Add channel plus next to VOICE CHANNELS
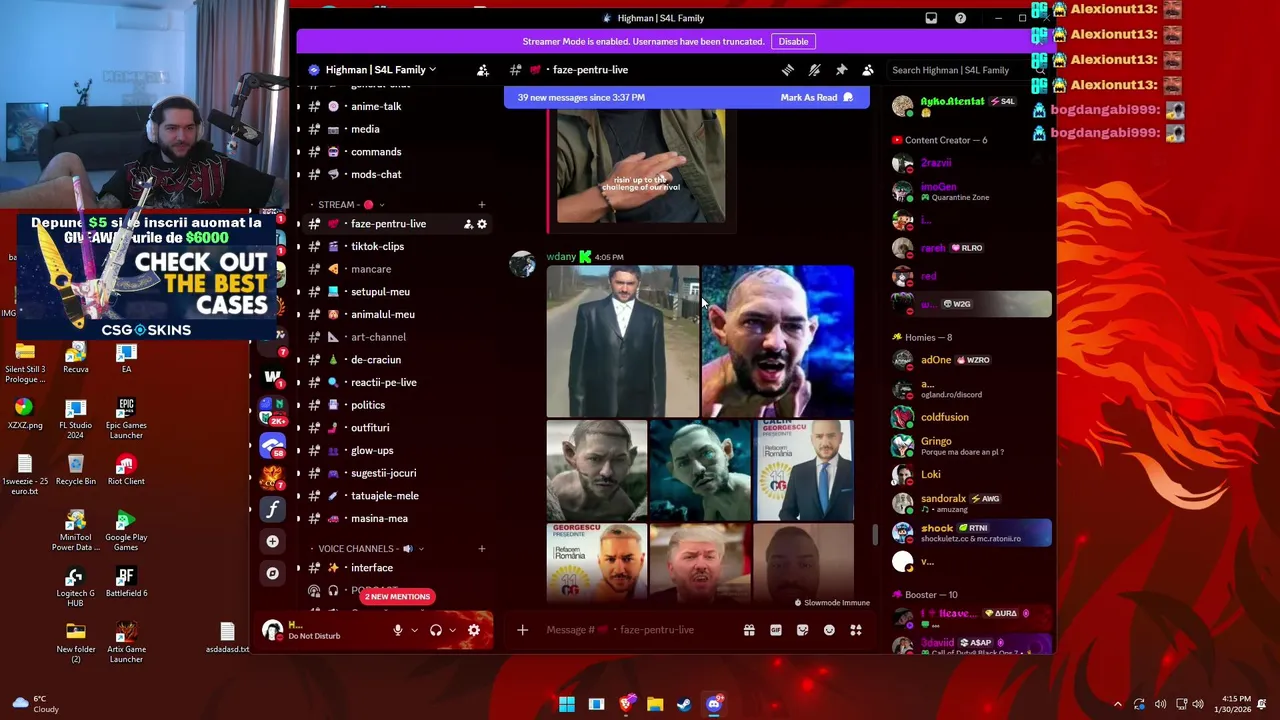1280x720 pixels. (x=481, y=549)
